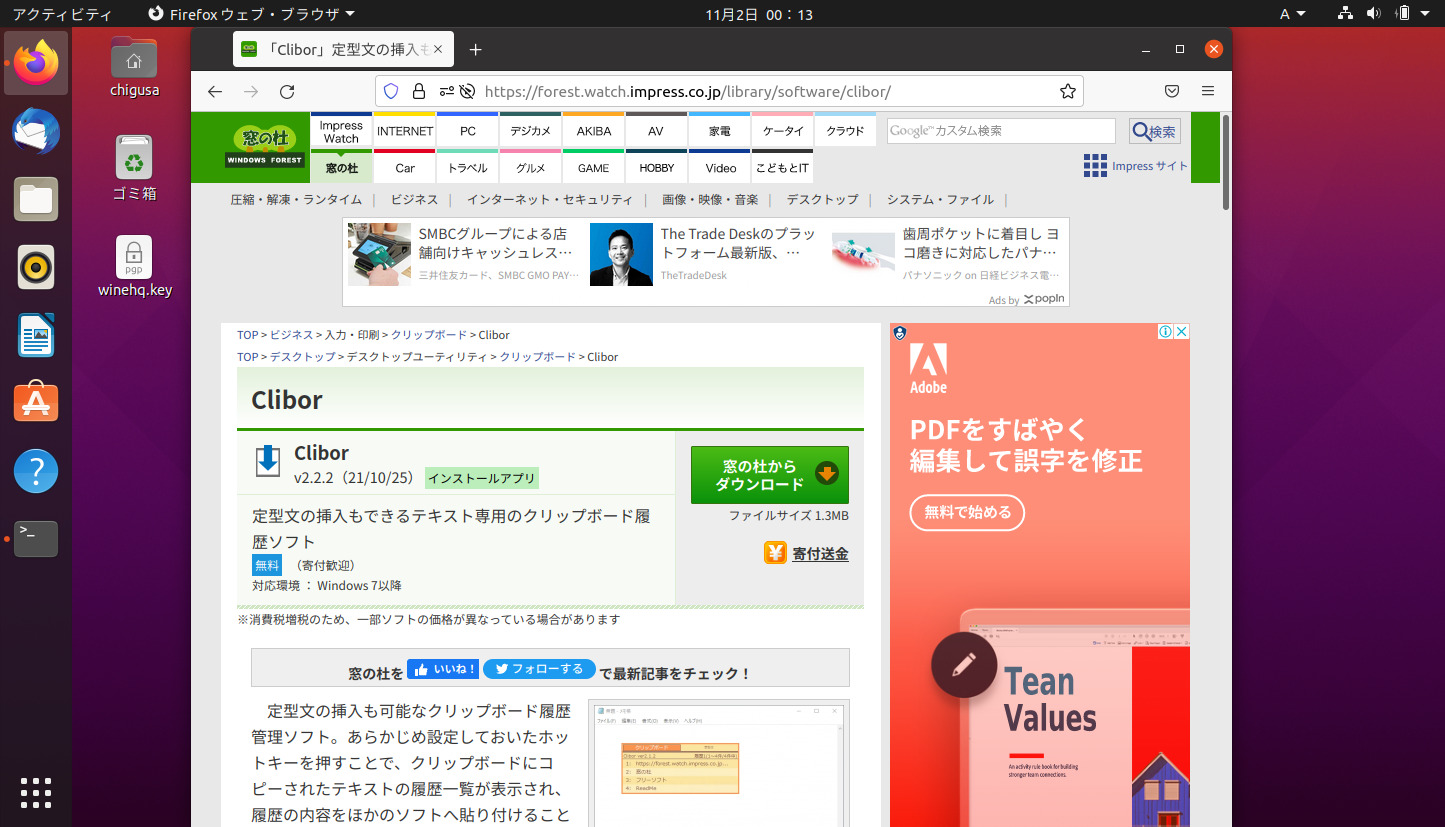1445x827 pixels.
Task: Click the Adobe ad info icon
Action: point(1165,332)
